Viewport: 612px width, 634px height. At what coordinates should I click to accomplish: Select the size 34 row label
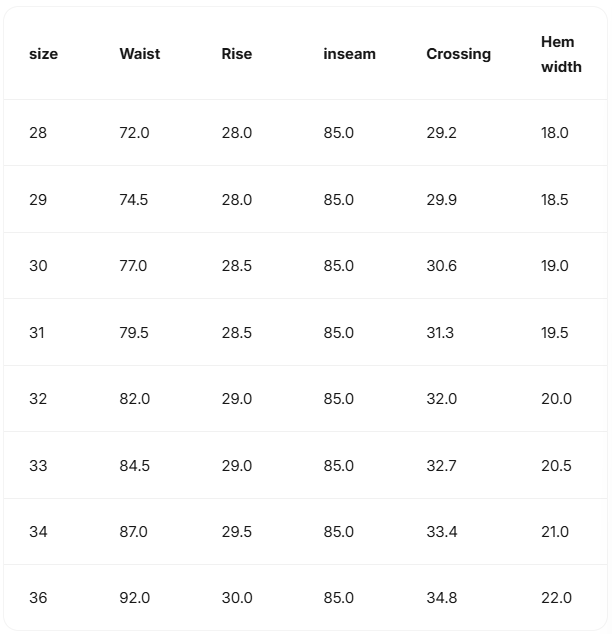click(x=38, y=532)
